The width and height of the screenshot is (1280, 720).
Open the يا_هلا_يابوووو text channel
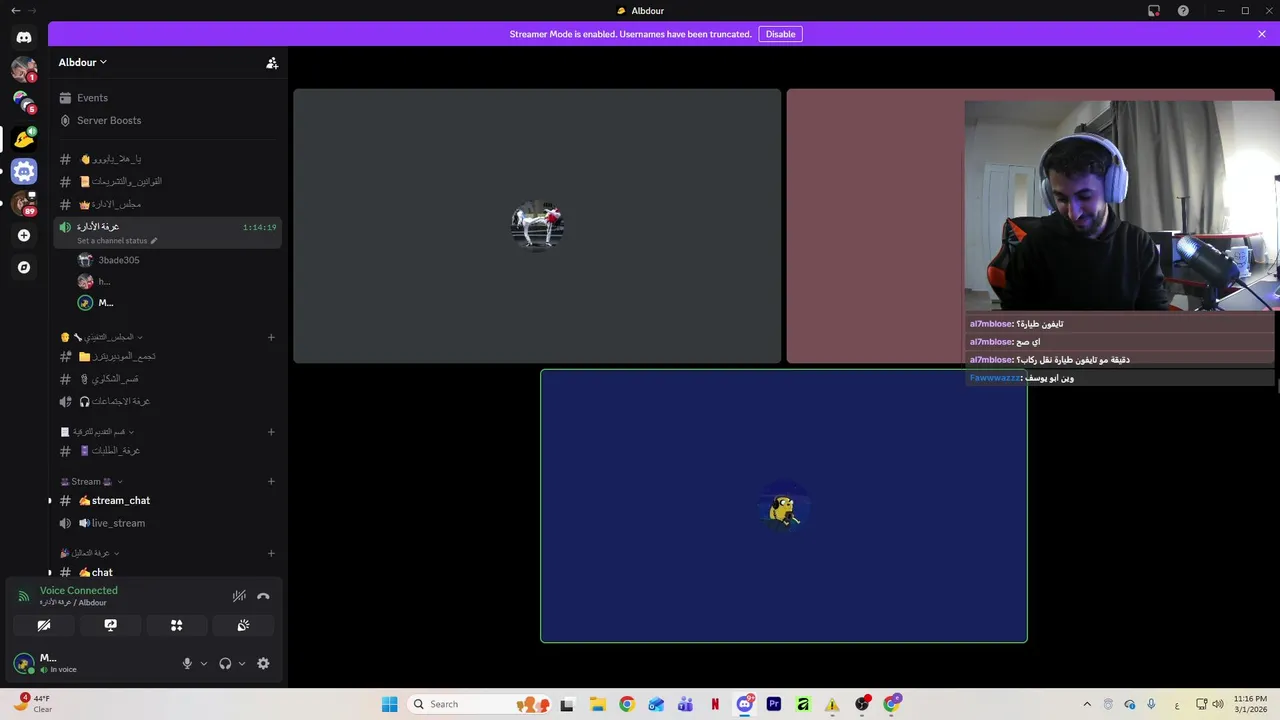coord(168,159)
